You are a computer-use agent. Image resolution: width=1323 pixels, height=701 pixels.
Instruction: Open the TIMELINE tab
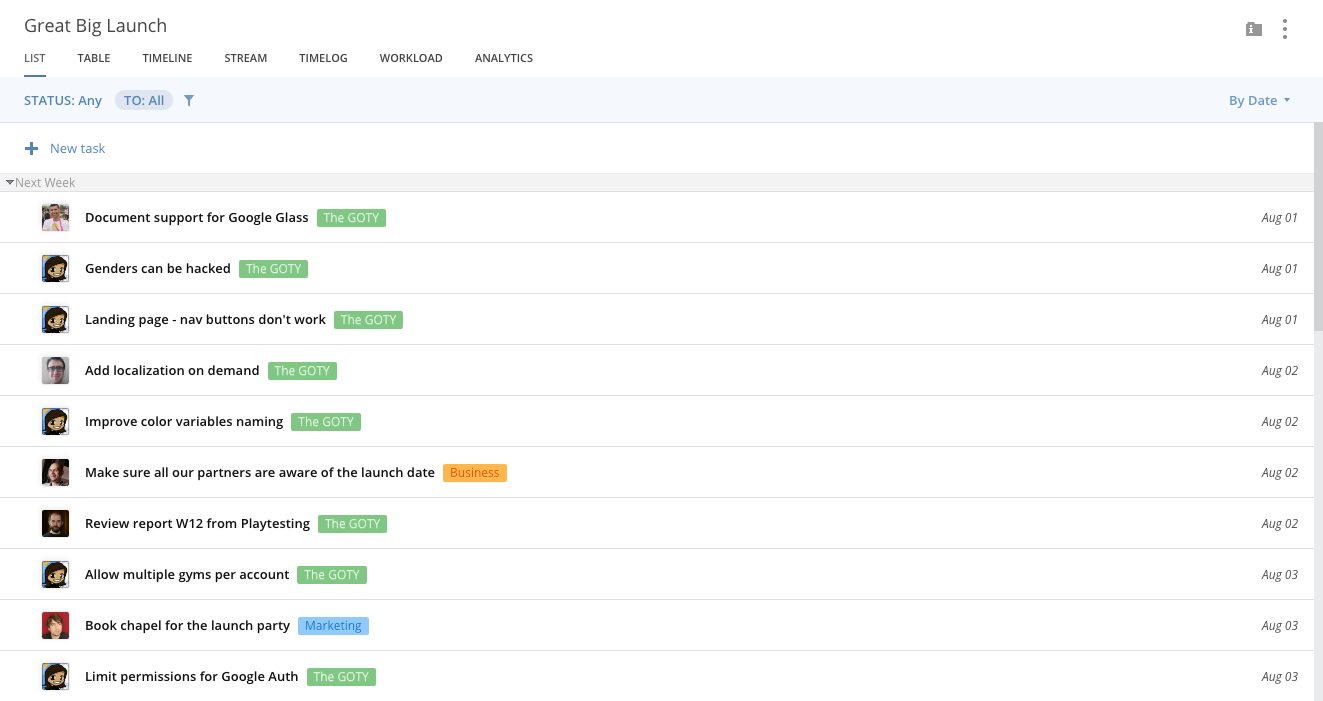(x=167, y=58)
